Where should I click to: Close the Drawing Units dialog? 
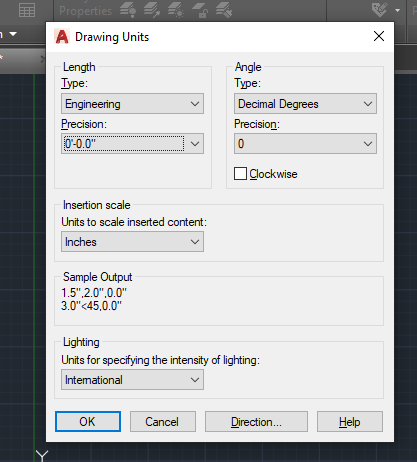(x=379, y=36)
